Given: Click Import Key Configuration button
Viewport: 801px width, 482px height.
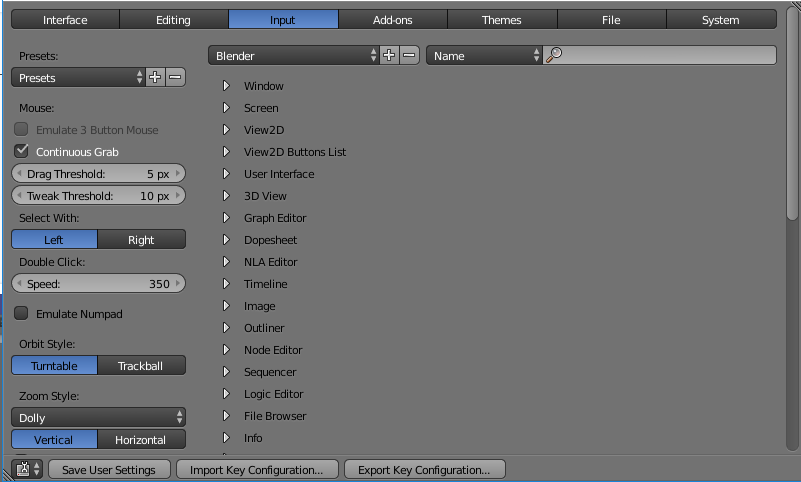Looking at the screenshot, I should [x=257, y=469].
